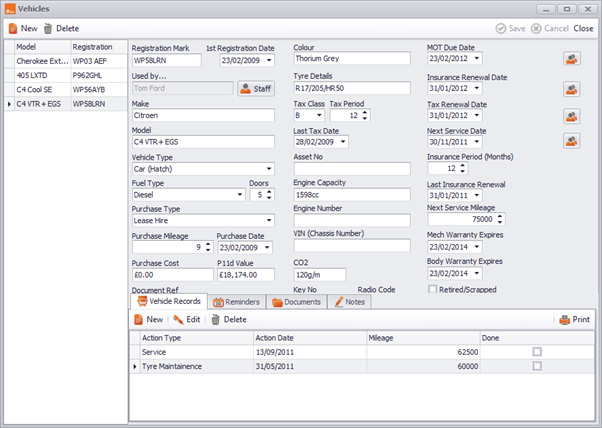This screenshot has height=428, width=602.
Task: Click the Purchase Cost field
Action: click(172, 274)
